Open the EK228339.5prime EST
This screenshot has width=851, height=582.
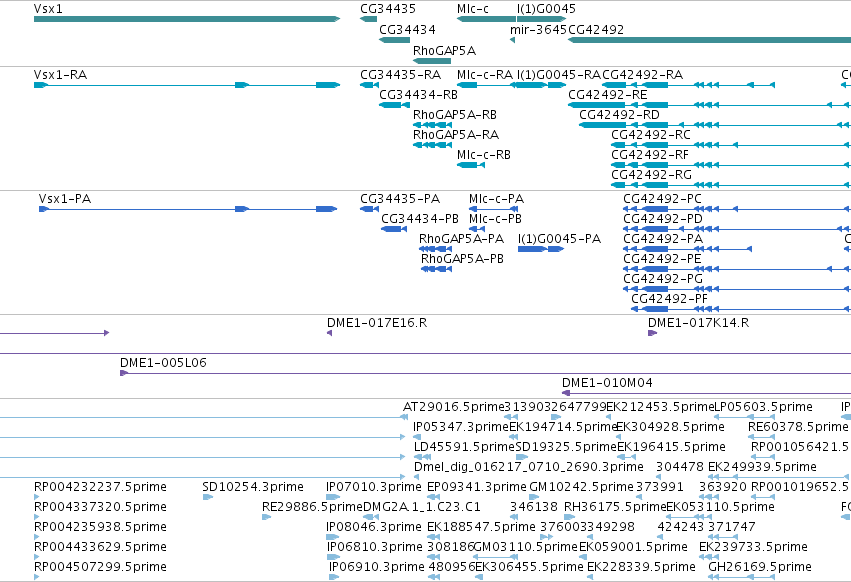590,577
